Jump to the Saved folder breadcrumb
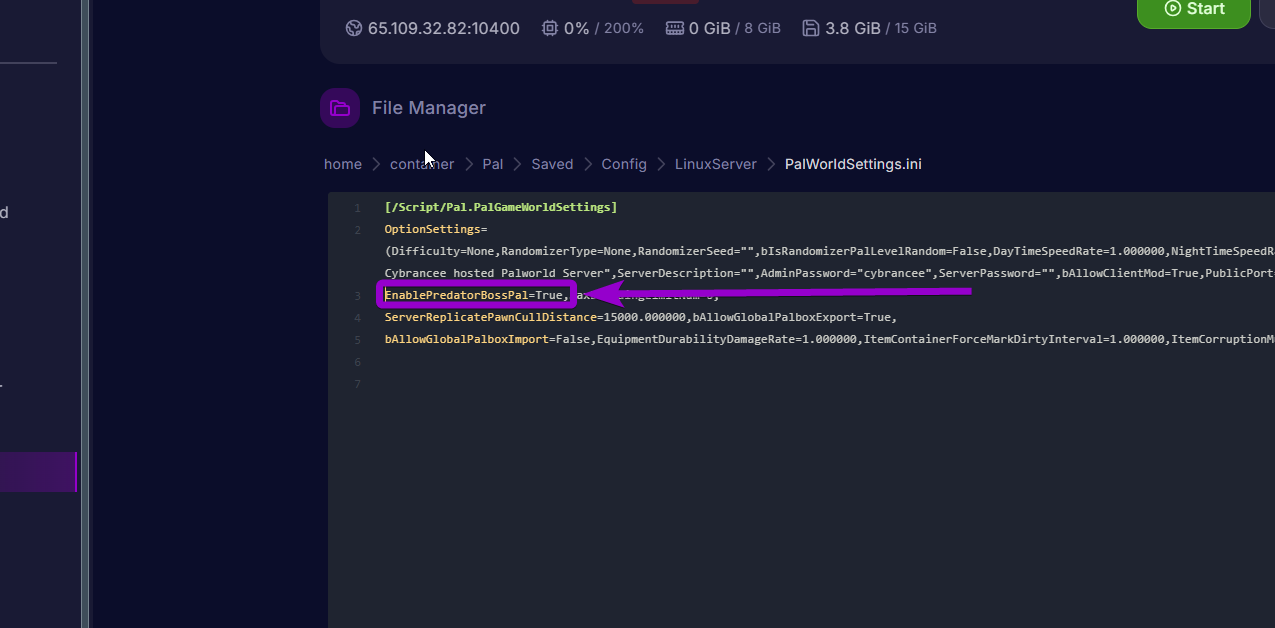 552,164
